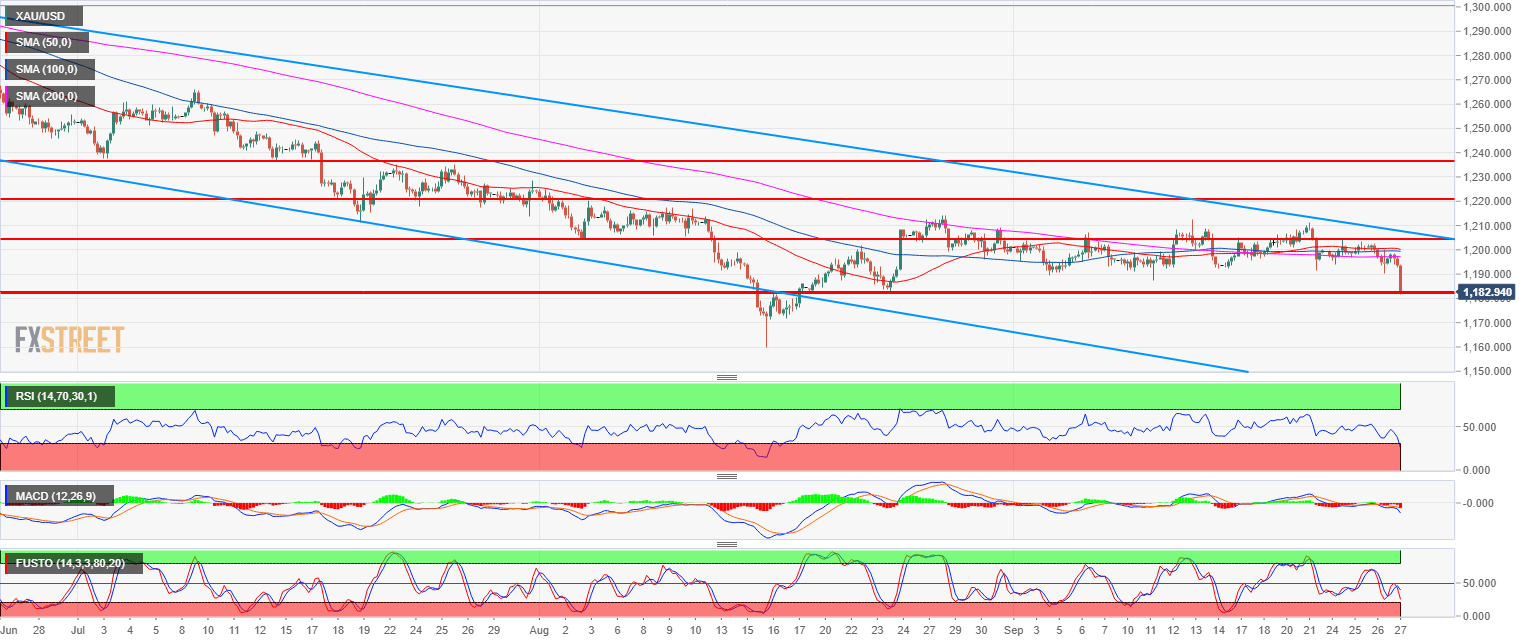Grab the resize handle above the RSI panel
This screenshot has width=1531, height=643.
[727, 377]
